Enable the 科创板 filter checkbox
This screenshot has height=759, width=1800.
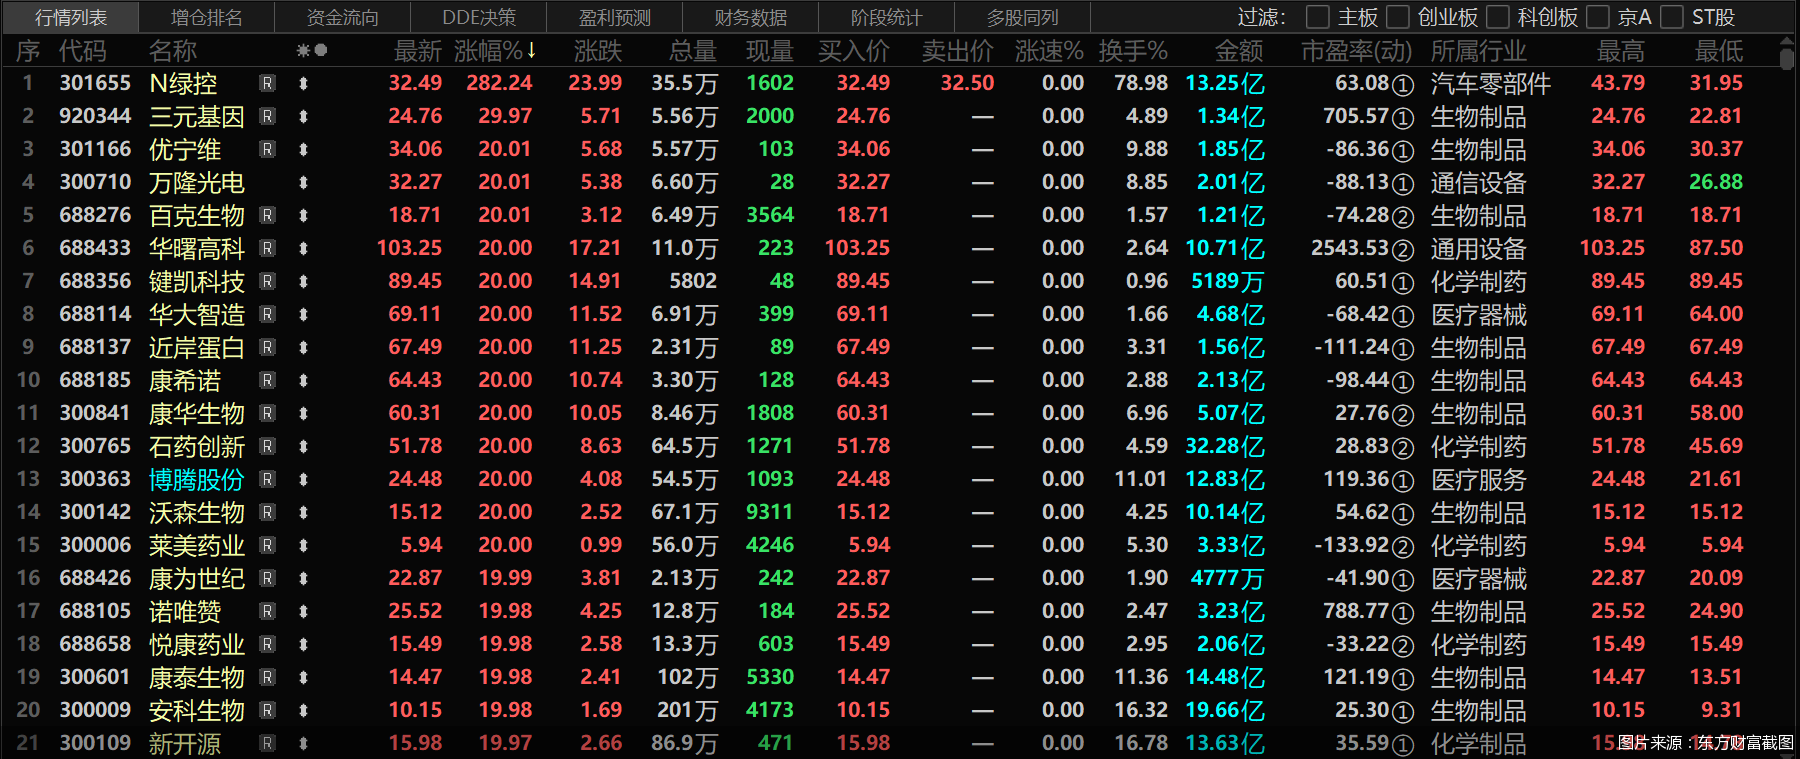pos(1498,17)
